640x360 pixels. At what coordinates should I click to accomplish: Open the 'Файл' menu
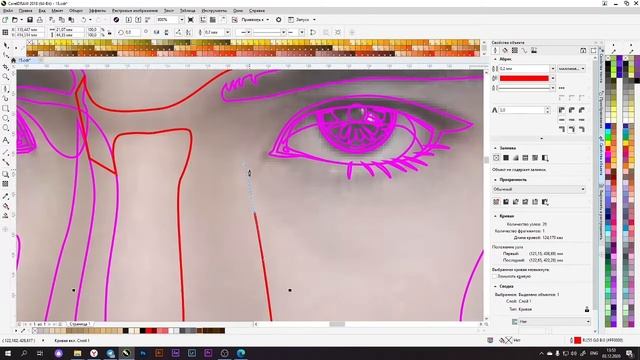point(8,11)
